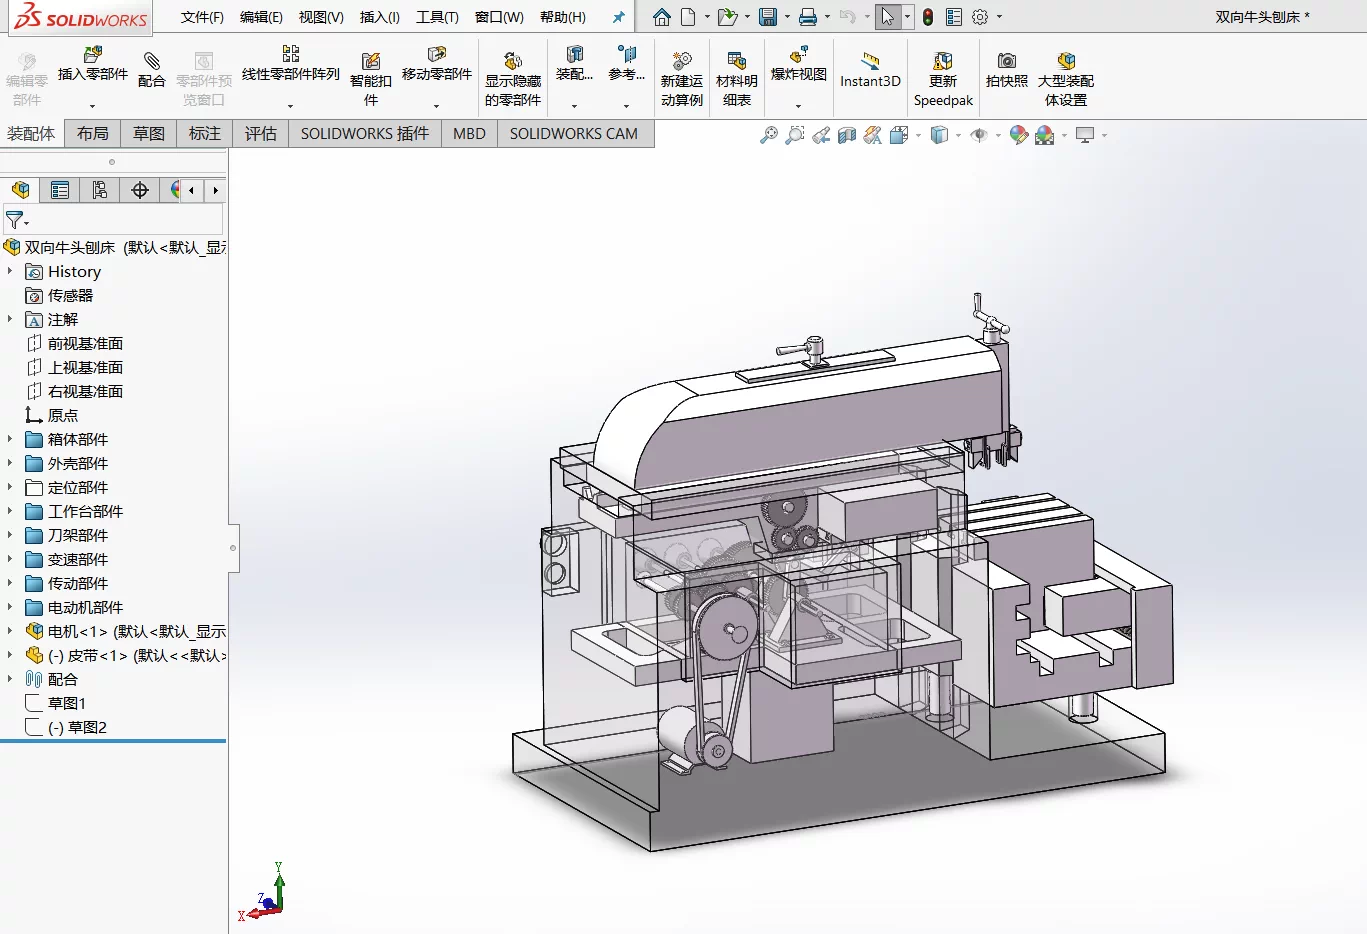Click the Rebuild traffic light icon

point(928,17)
